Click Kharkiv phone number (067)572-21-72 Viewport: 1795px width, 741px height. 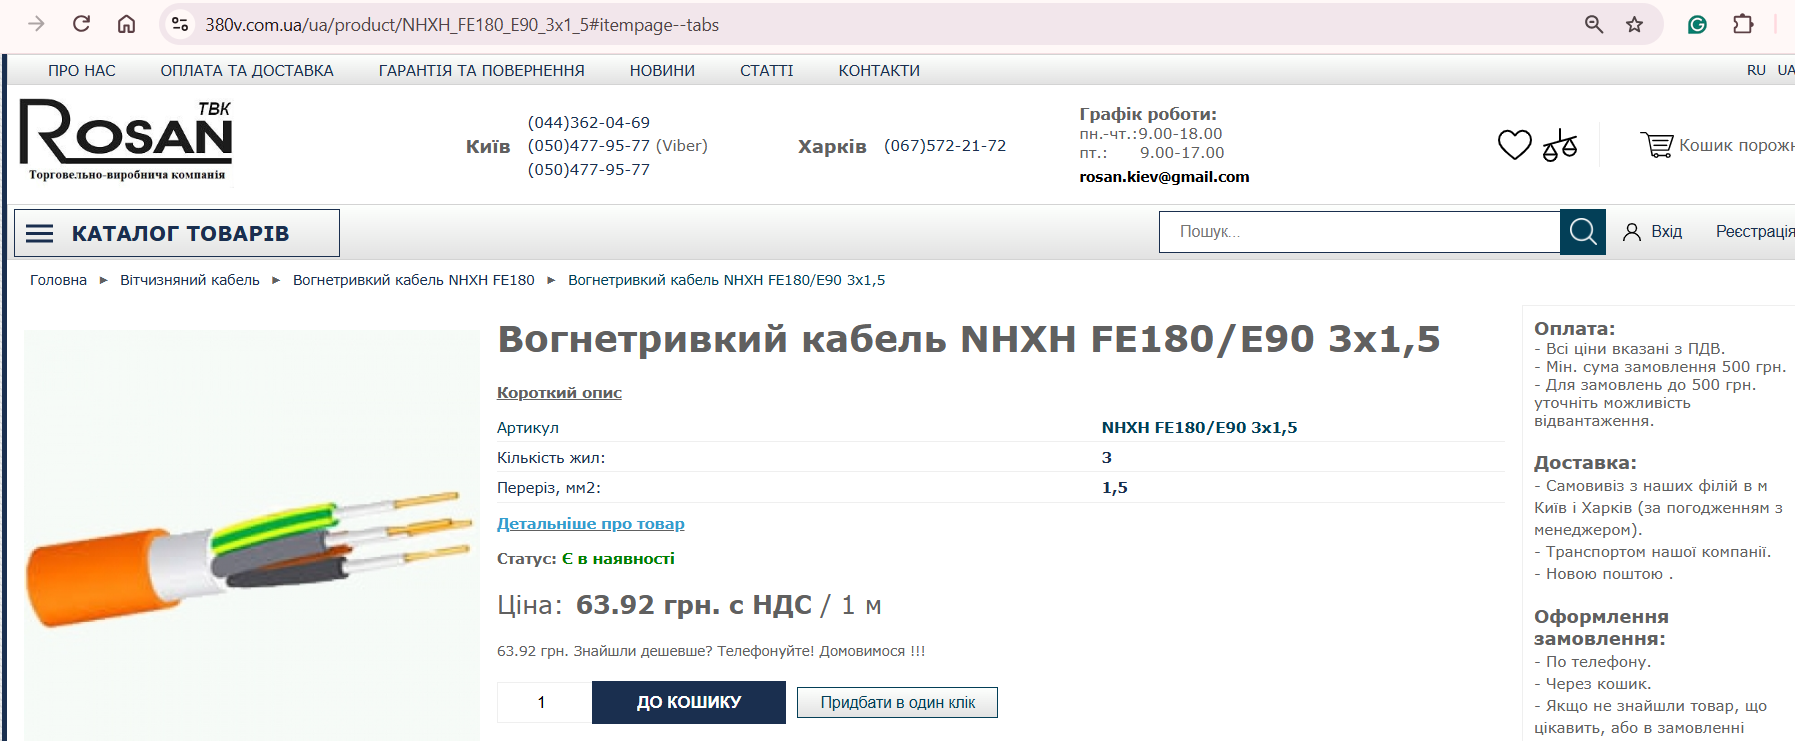pos(945,146)
